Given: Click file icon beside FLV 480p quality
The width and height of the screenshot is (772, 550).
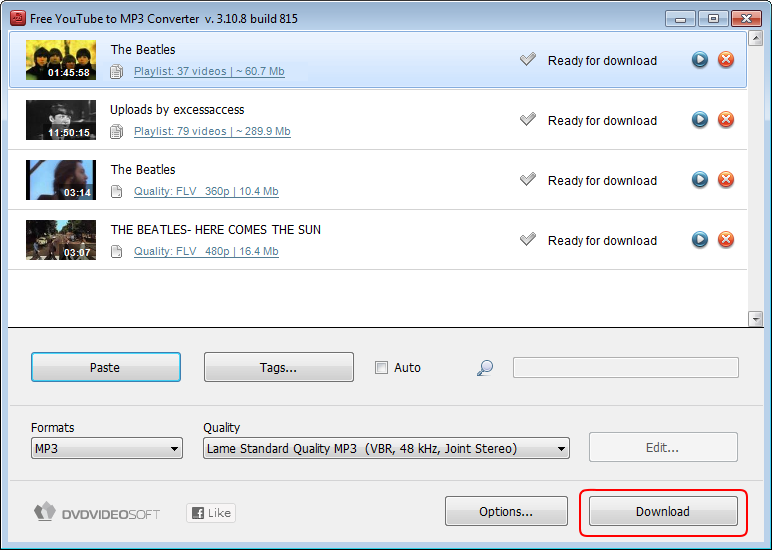Looking at the screenshot, I should 117,252.
